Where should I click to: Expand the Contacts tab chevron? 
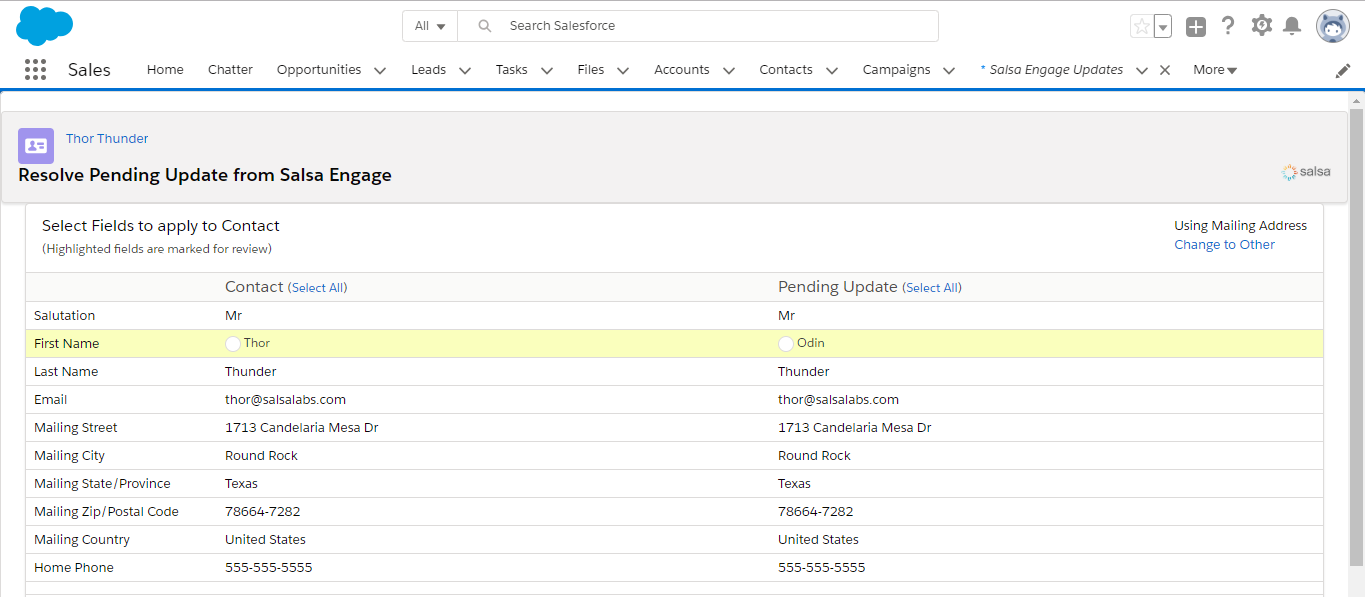[x=832, y=70]
